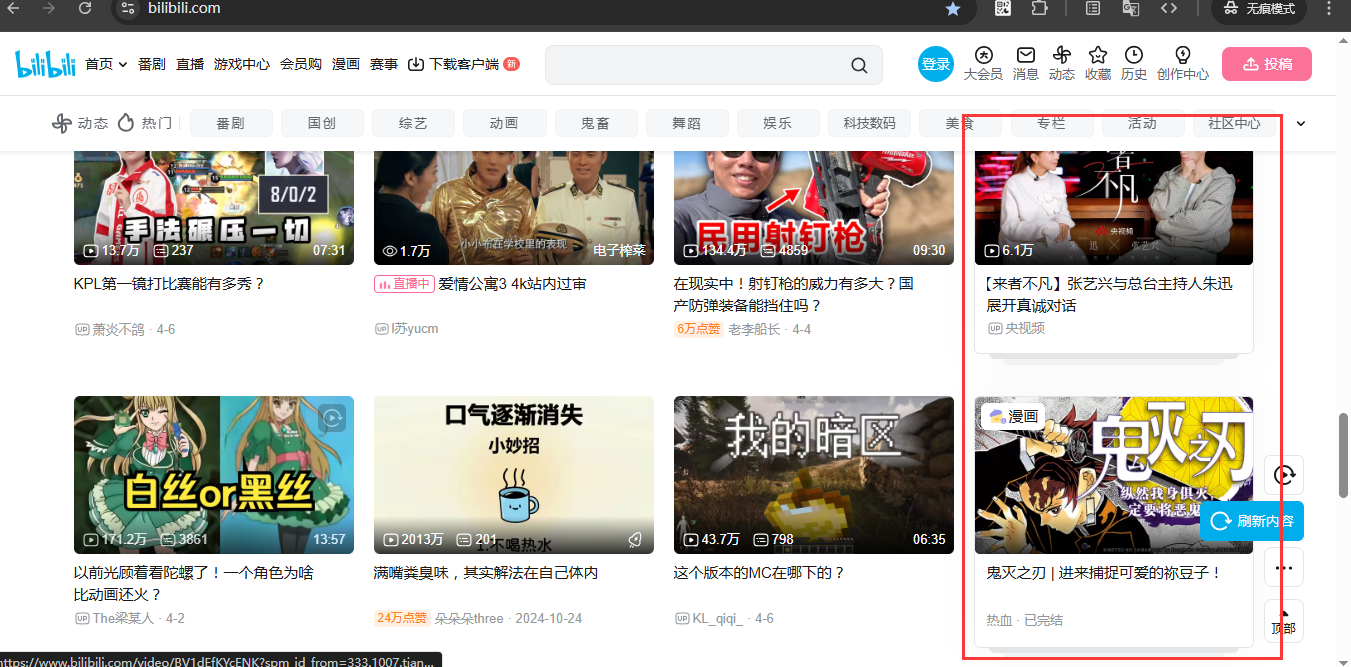Click the search magnifier icon
This screenshot has height=667, width=1351.
859,65
